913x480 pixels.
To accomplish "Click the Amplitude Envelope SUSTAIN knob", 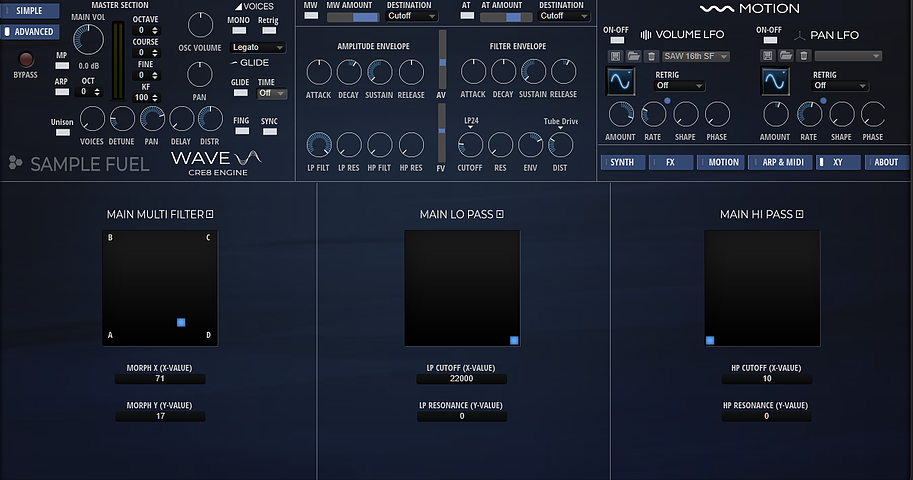I will click(380, 72).
